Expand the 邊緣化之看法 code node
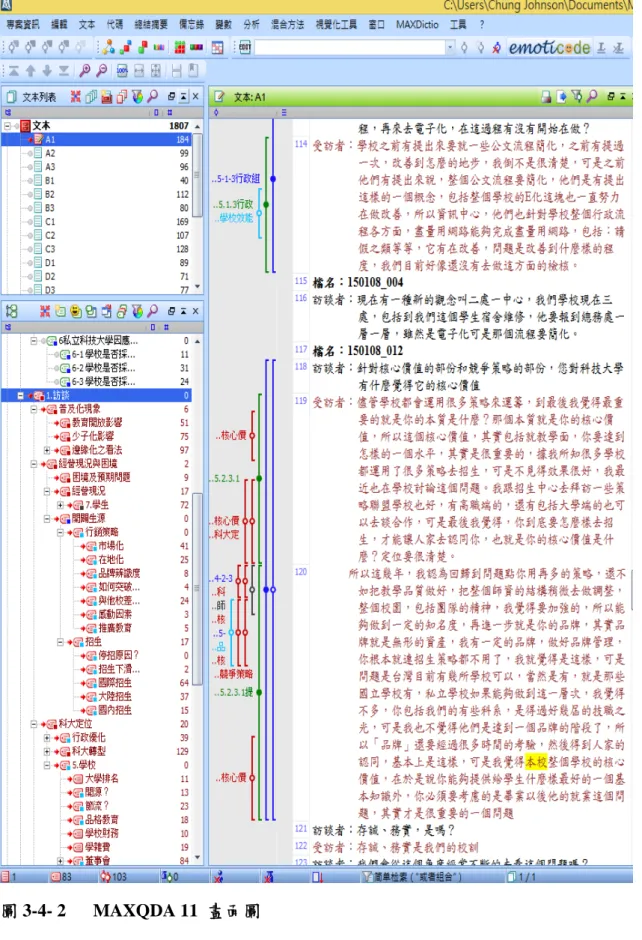Screen dimensions: 642x940 (47, 450)
